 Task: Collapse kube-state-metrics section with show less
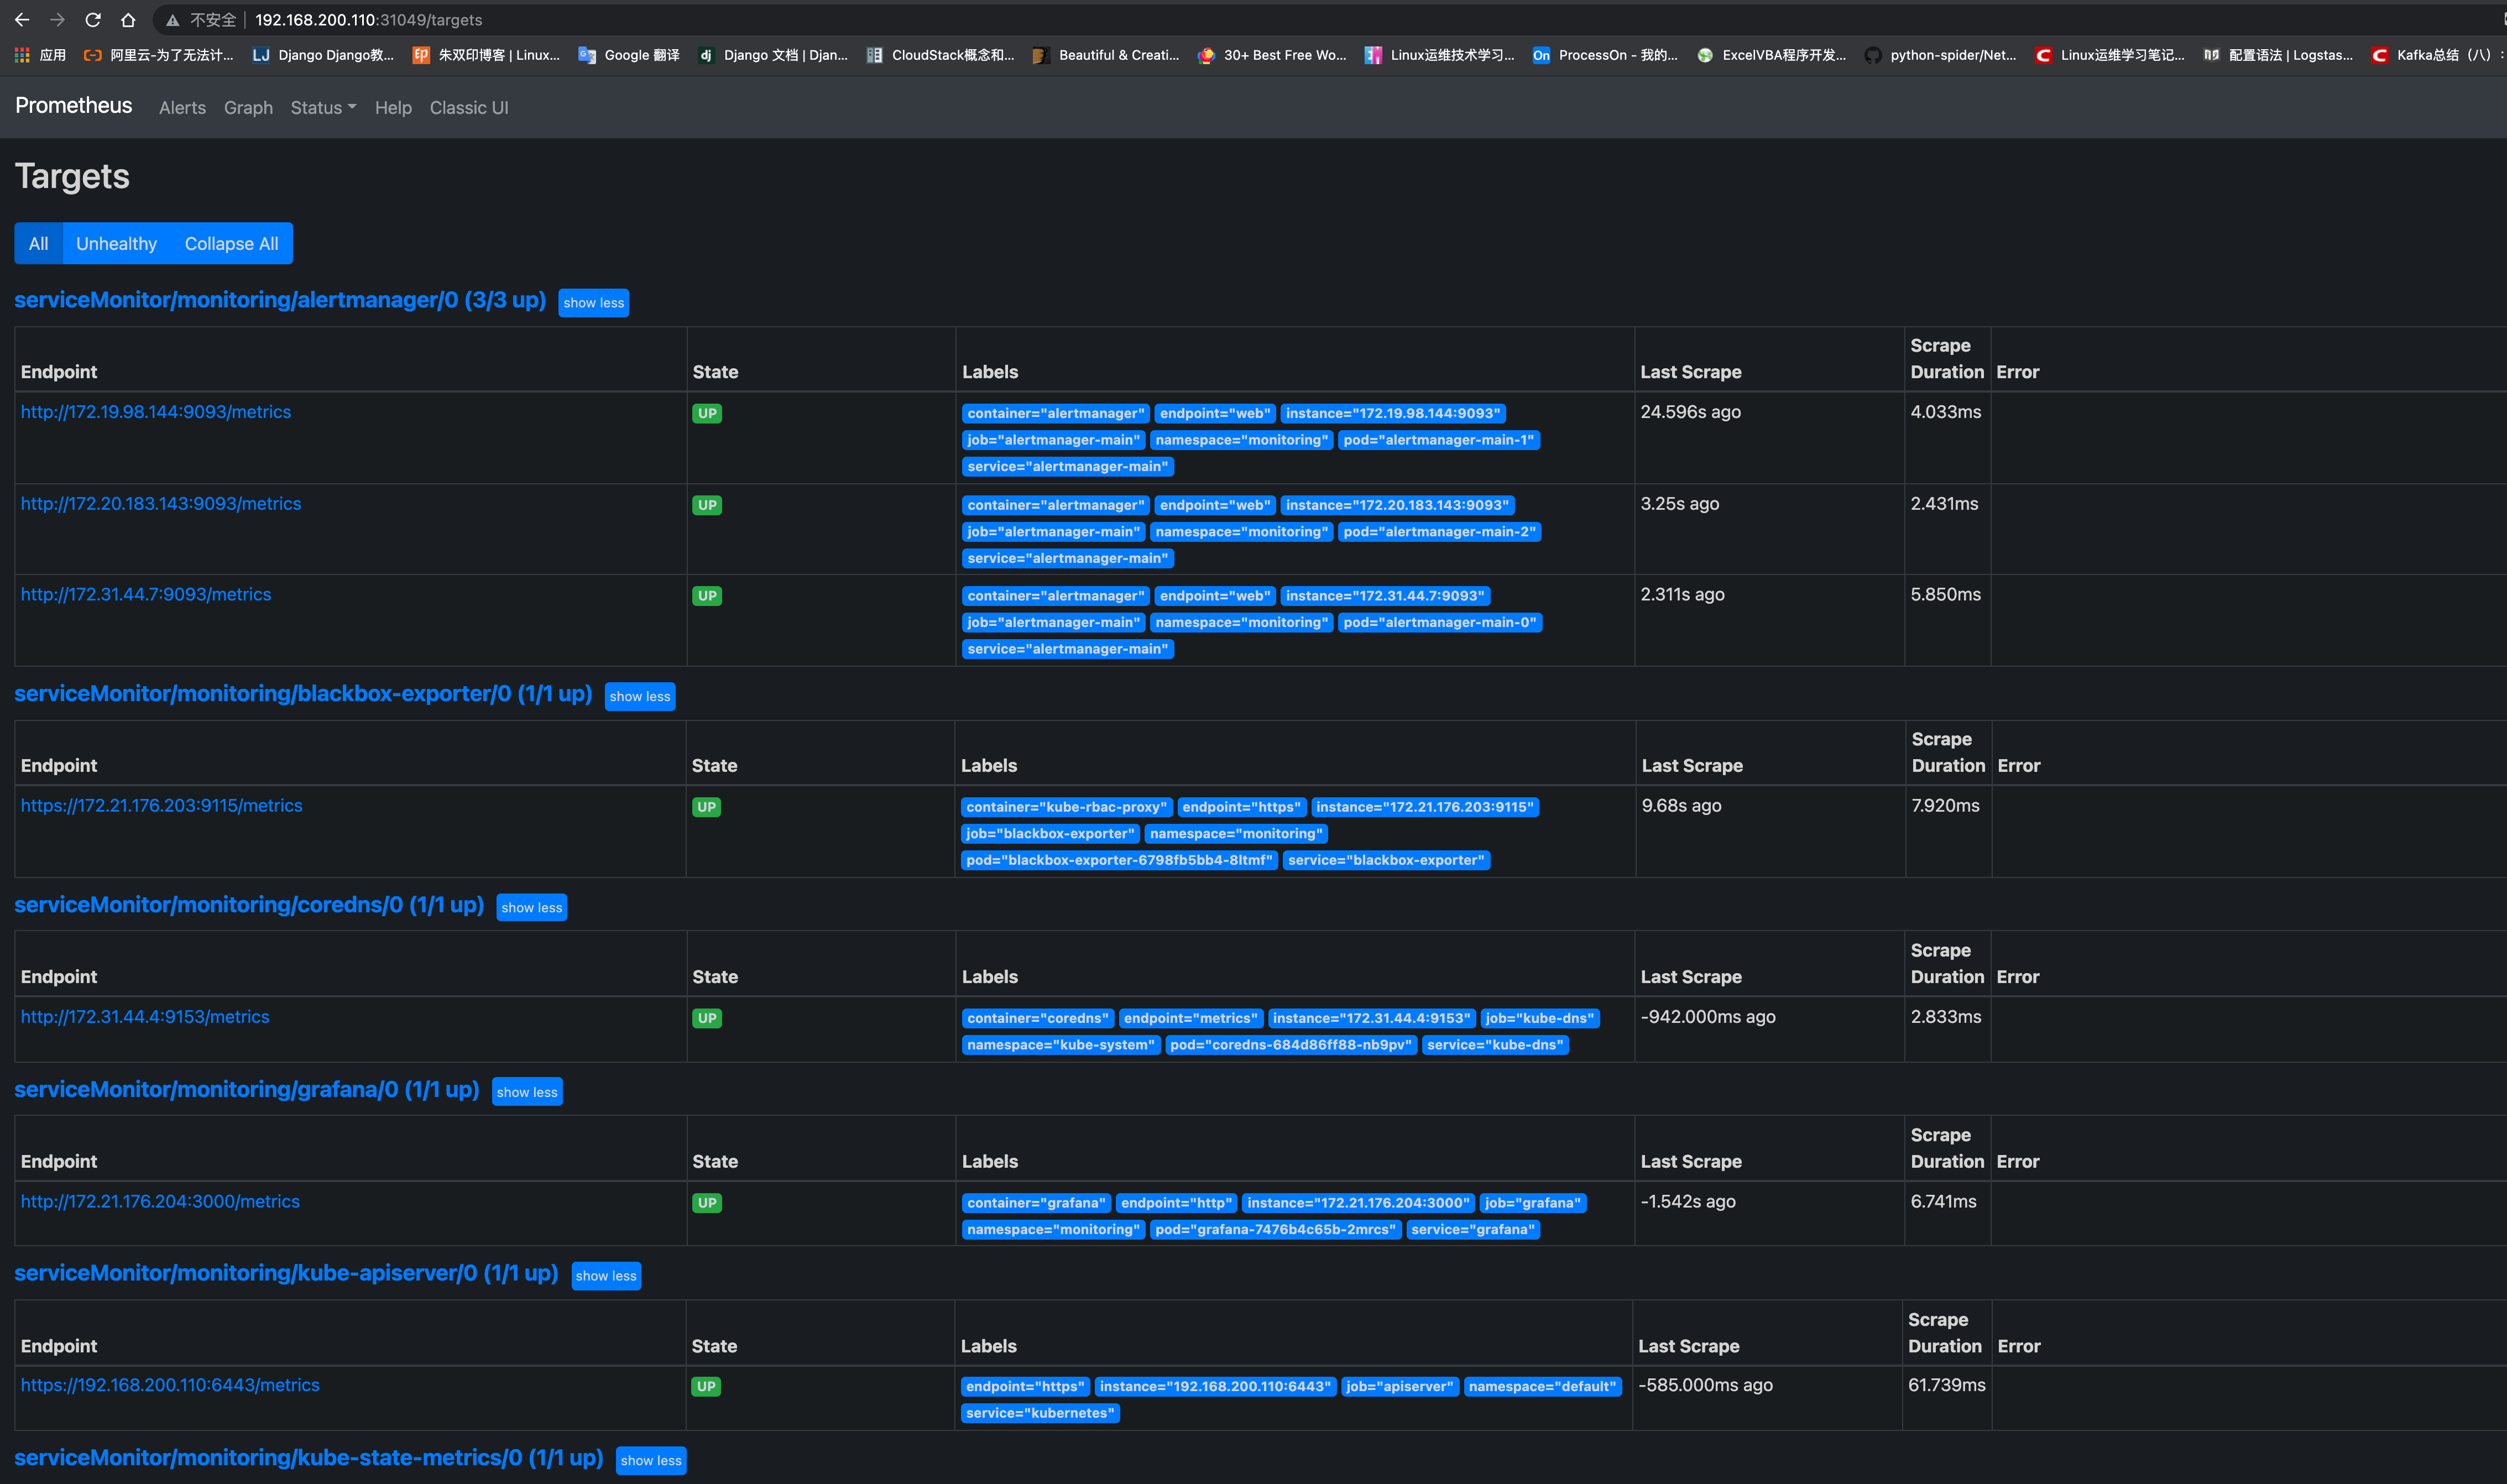(651, 1460)
